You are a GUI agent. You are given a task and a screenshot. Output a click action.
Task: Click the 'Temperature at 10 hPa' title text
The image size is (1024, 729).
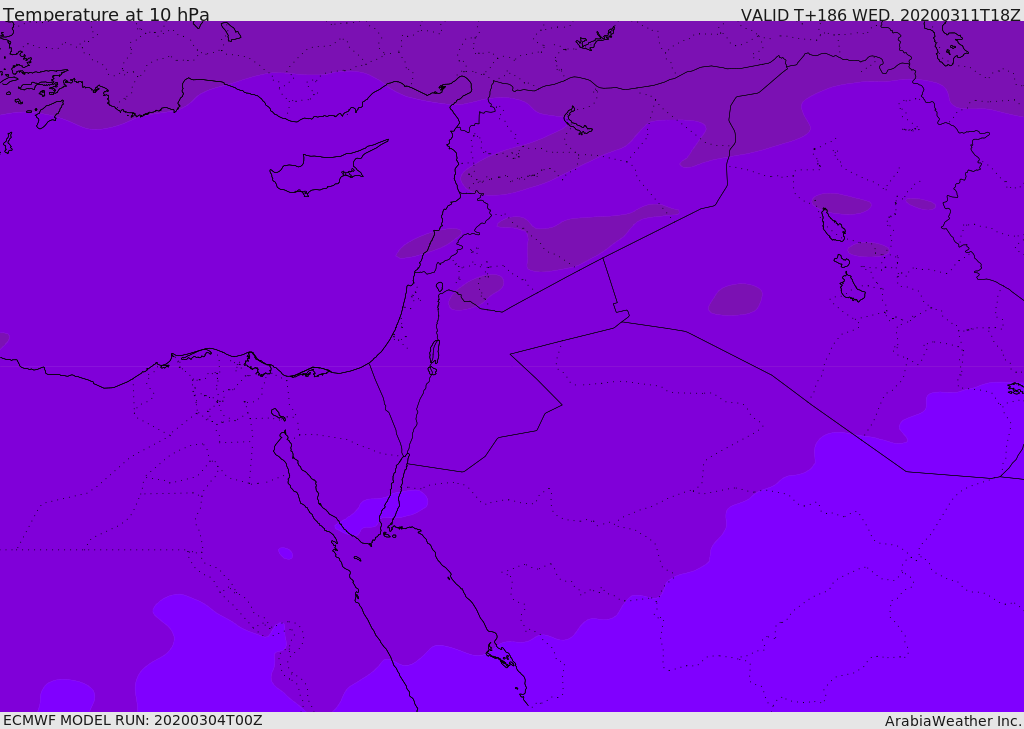106,14
